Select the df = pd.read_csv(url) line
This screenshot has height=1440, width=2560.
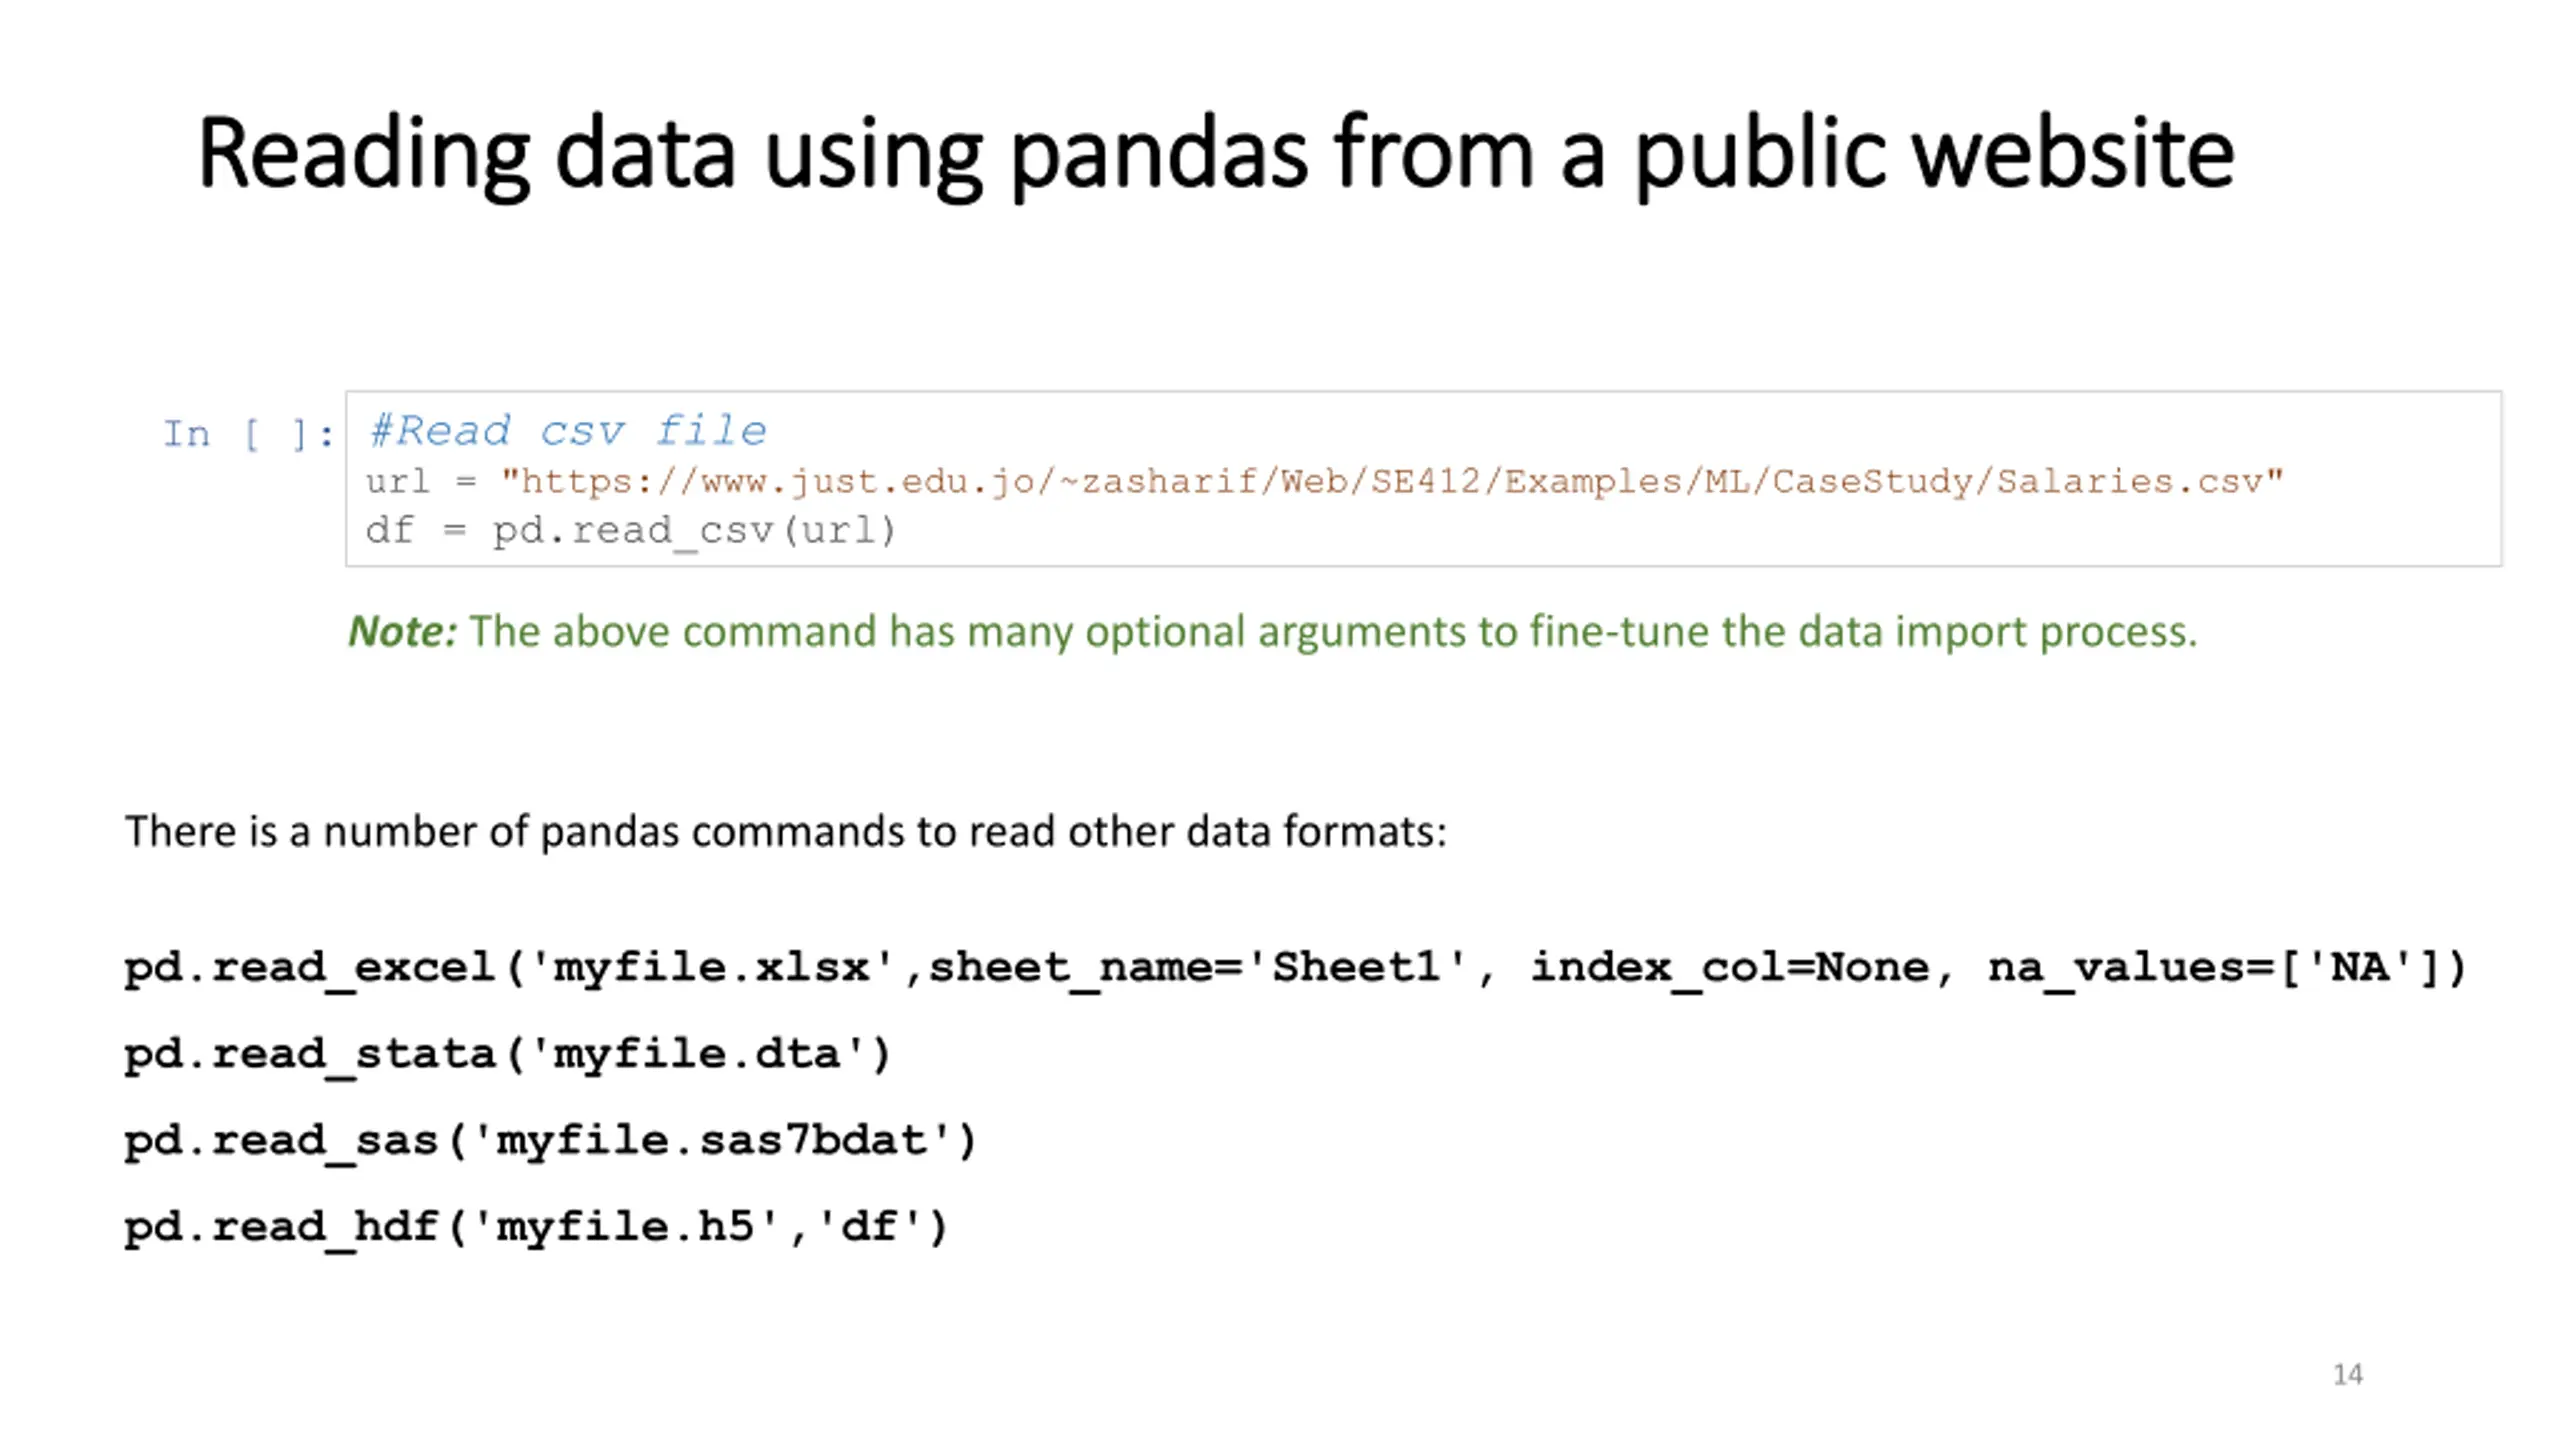tap(630, 530)
